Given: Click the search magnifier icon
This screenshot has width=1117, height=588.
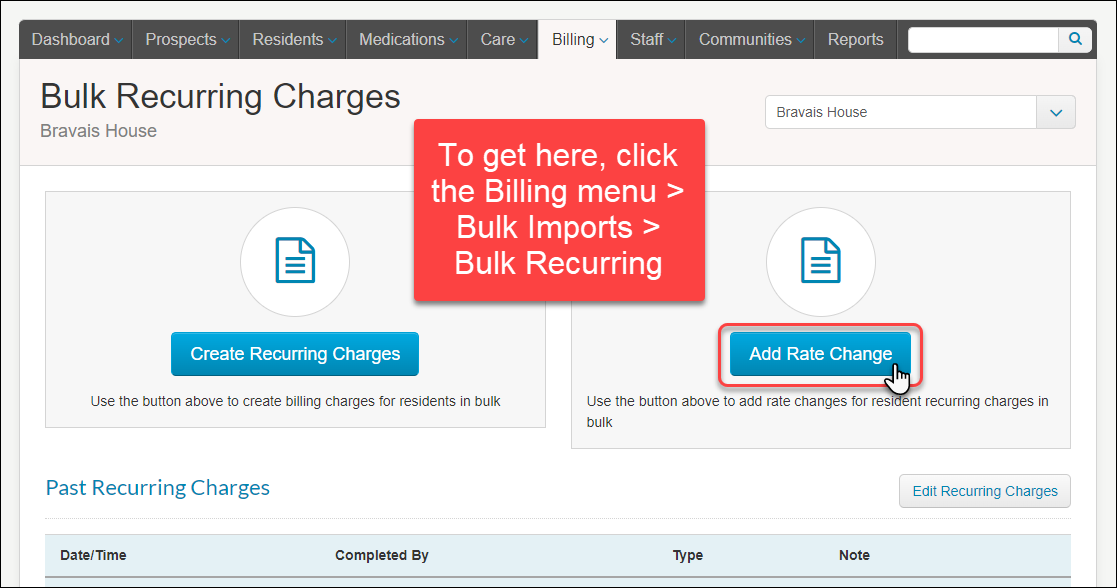Looking at the screenshot, I should (1075, 39).
